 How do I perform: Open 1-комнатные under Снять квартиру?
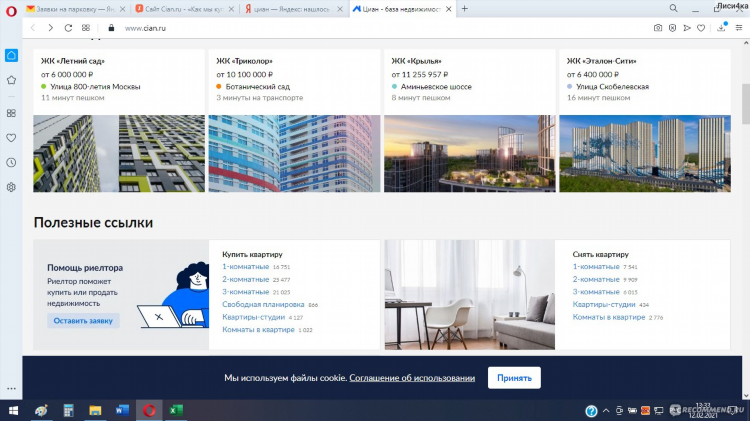[596, 266]
